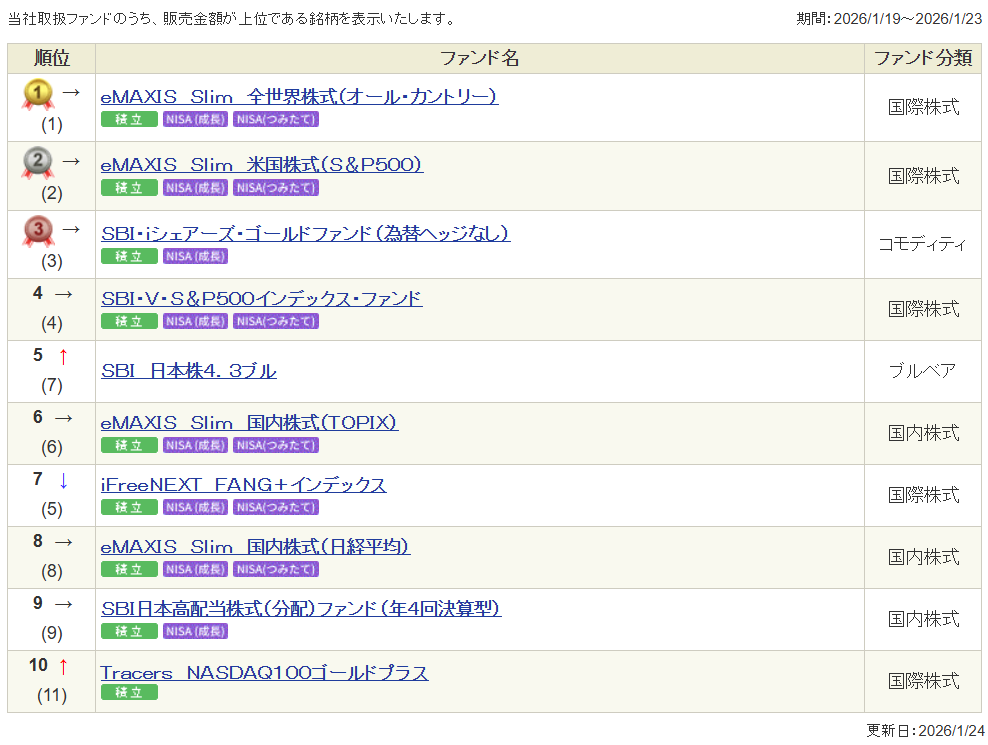Click the silver rank 2 medal icon

pyautogui.click(x=38, y=162)
